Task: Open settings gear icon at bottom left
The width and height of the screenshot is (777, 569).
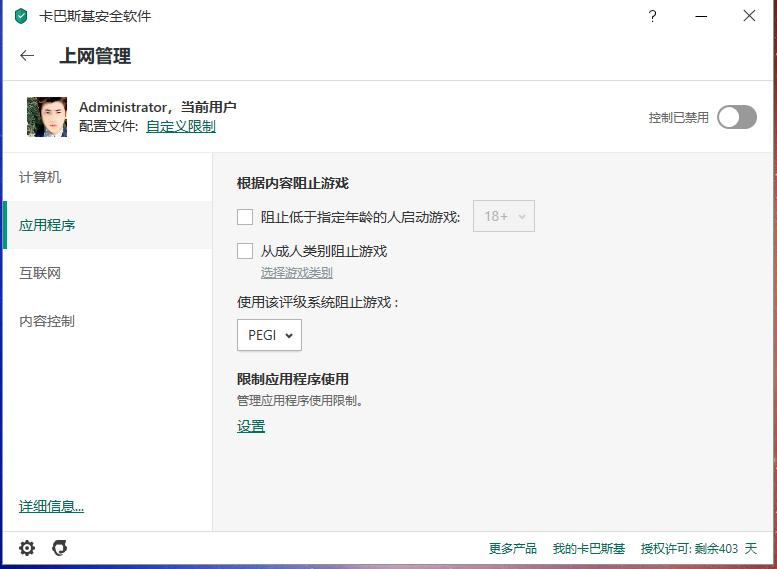Action: pyautogui.click(x=27, y=548)
